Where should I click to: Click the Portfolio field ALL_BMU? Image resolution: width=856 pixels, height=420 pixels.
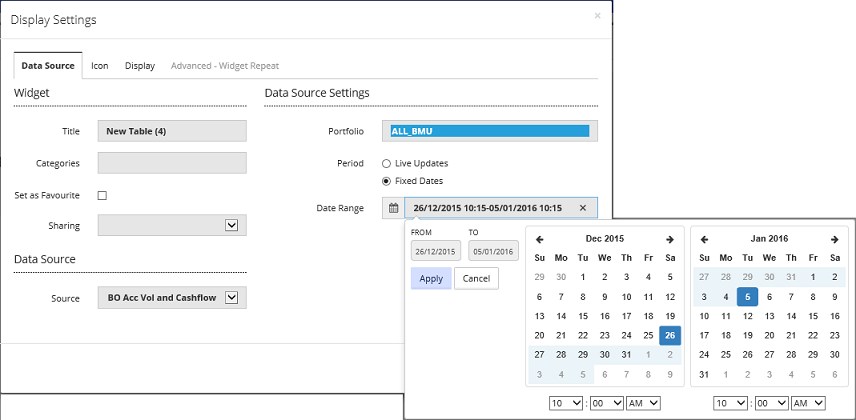(490, 131)
